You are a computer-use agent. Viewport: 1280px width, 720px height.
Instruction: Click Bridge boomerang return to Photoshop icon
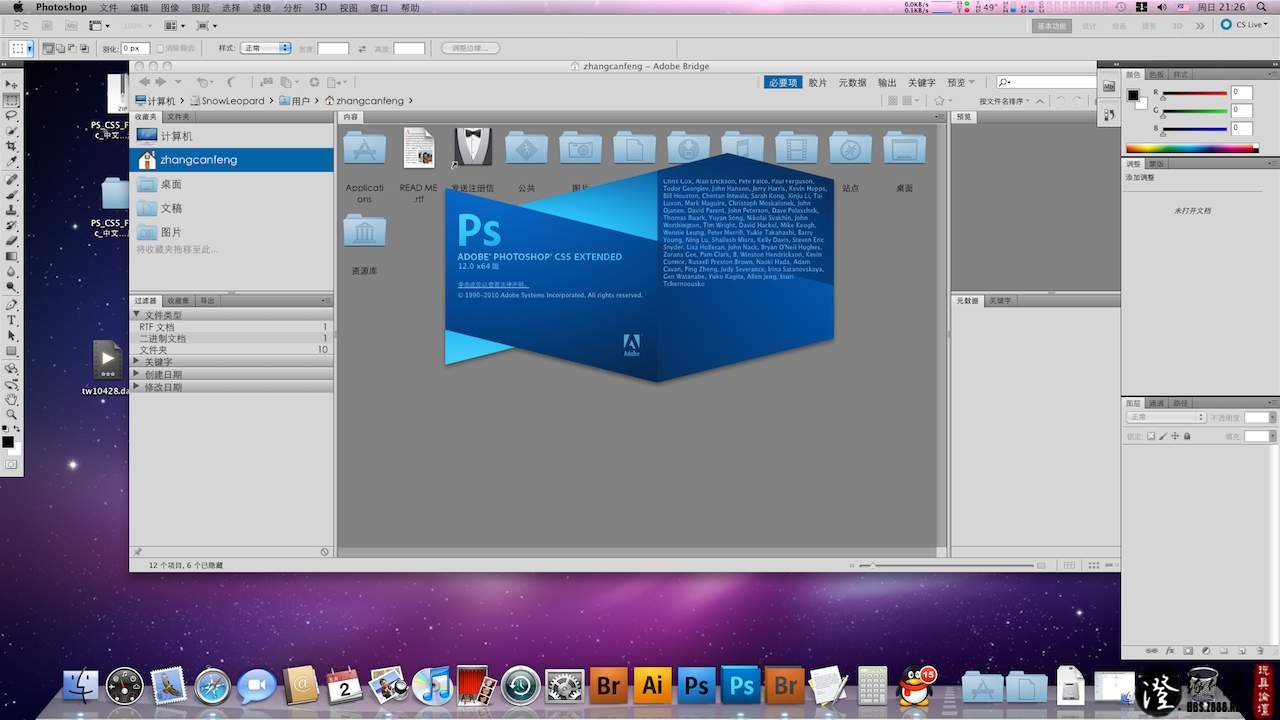(232, 82)
